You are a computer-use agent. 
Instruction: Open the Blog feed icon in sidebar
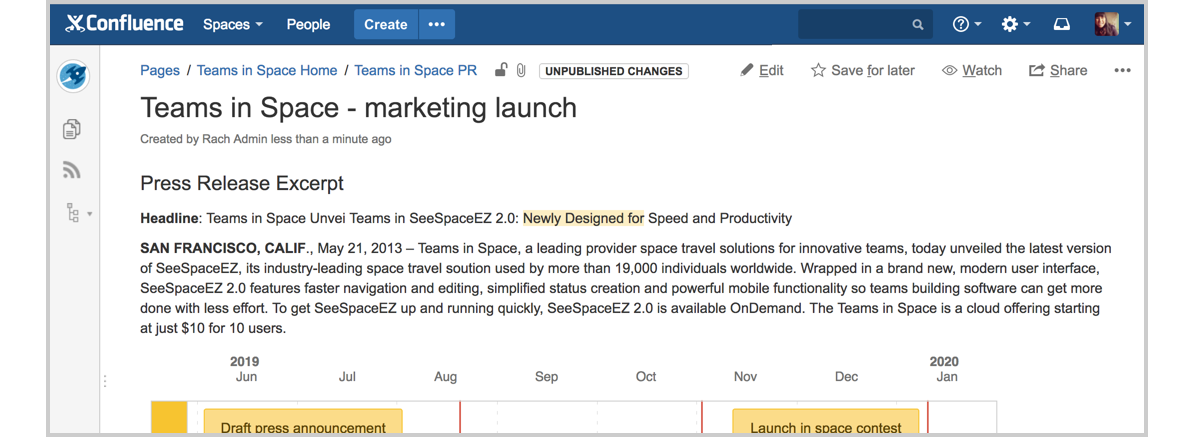(x=72, y=170)
